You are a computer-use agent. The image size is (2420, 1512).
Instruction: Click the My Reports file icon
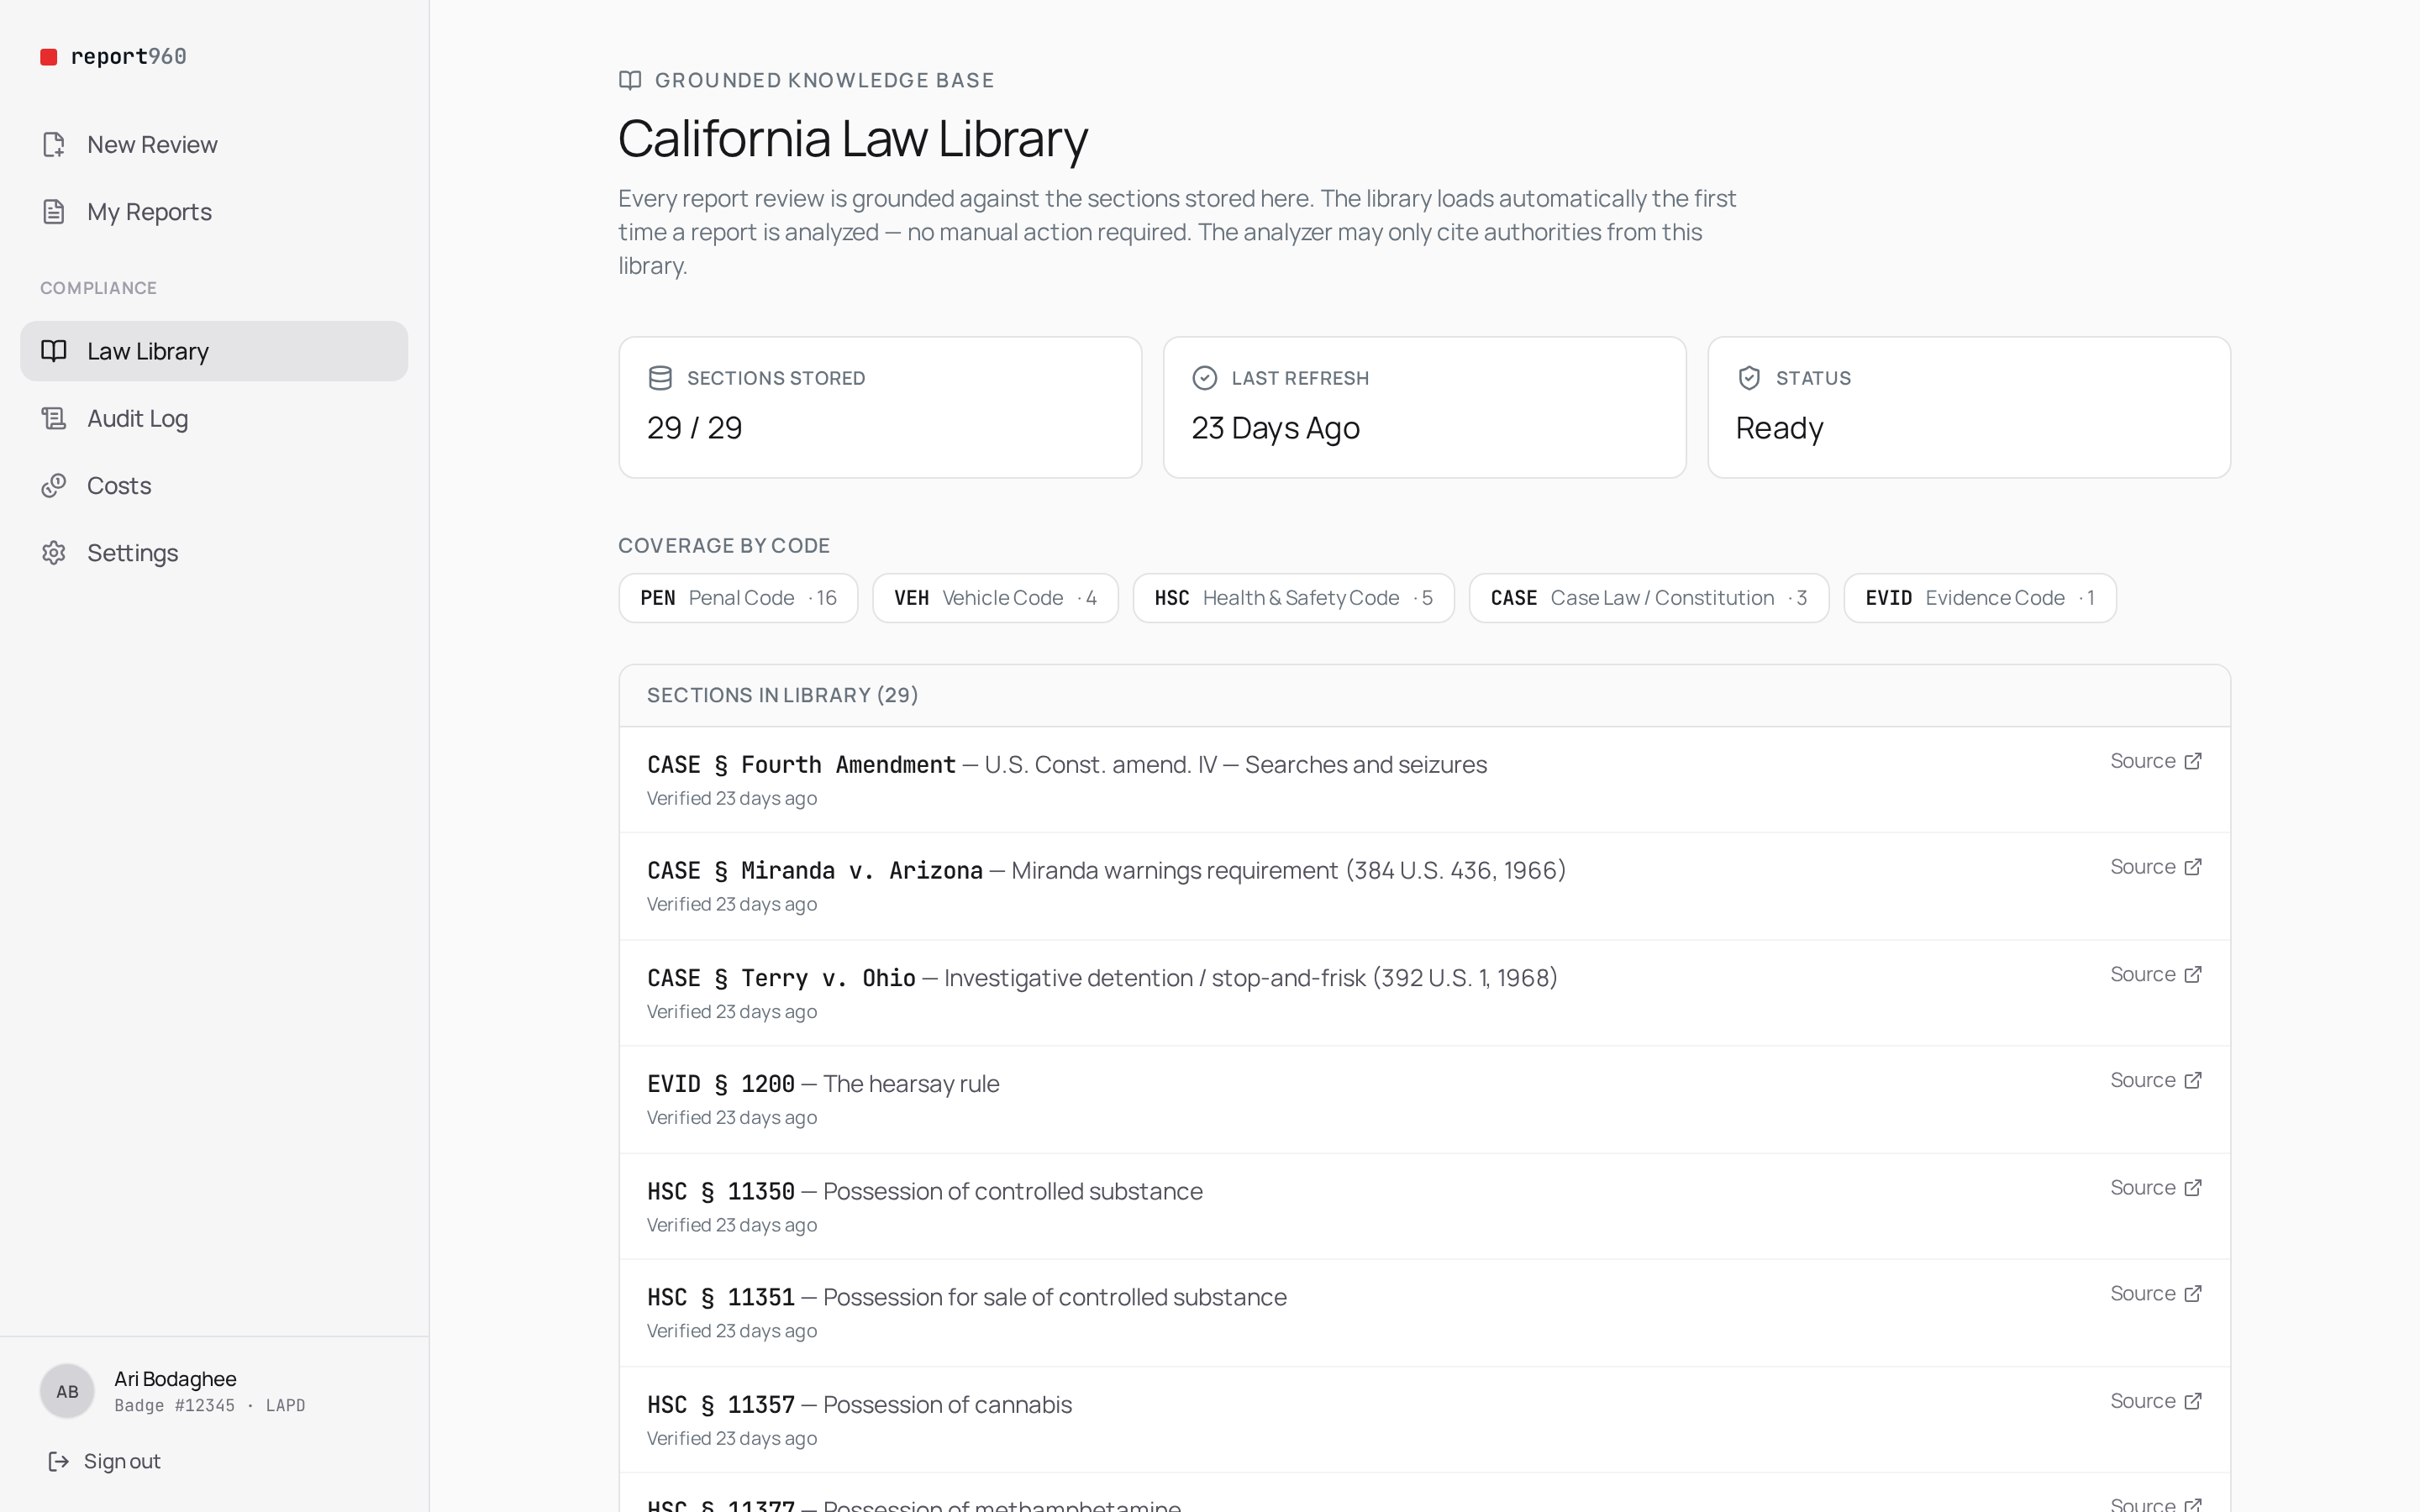coord(54,212)
